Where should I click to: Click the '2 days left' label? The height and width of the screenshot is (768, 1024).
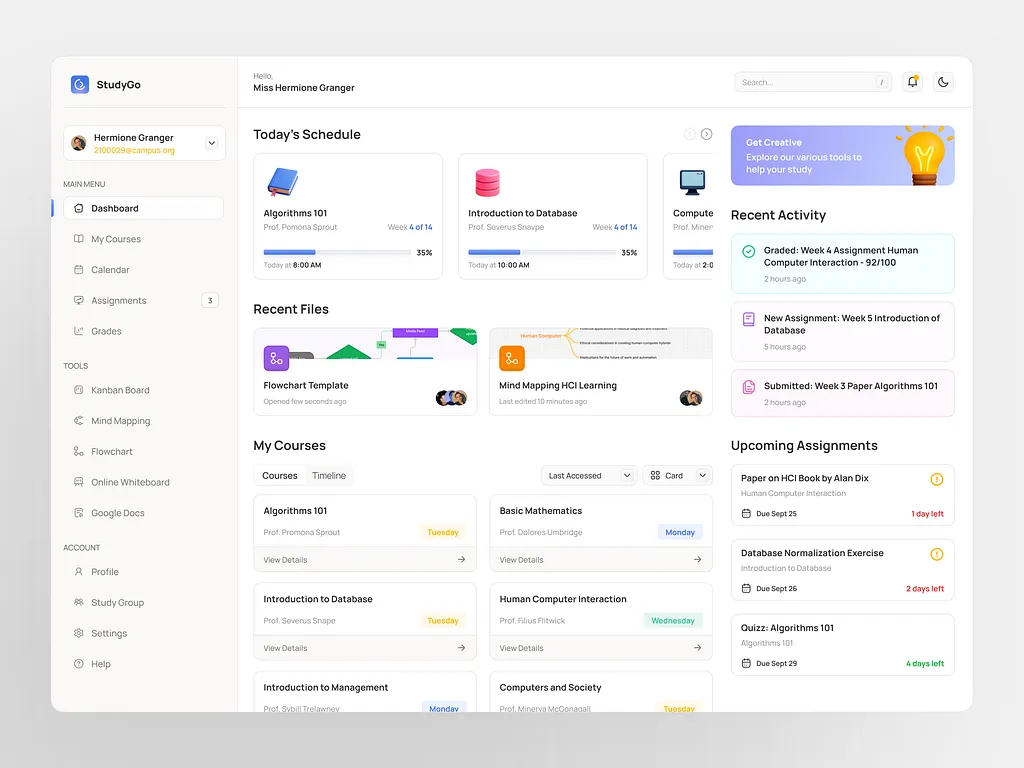tap(925, 589)
